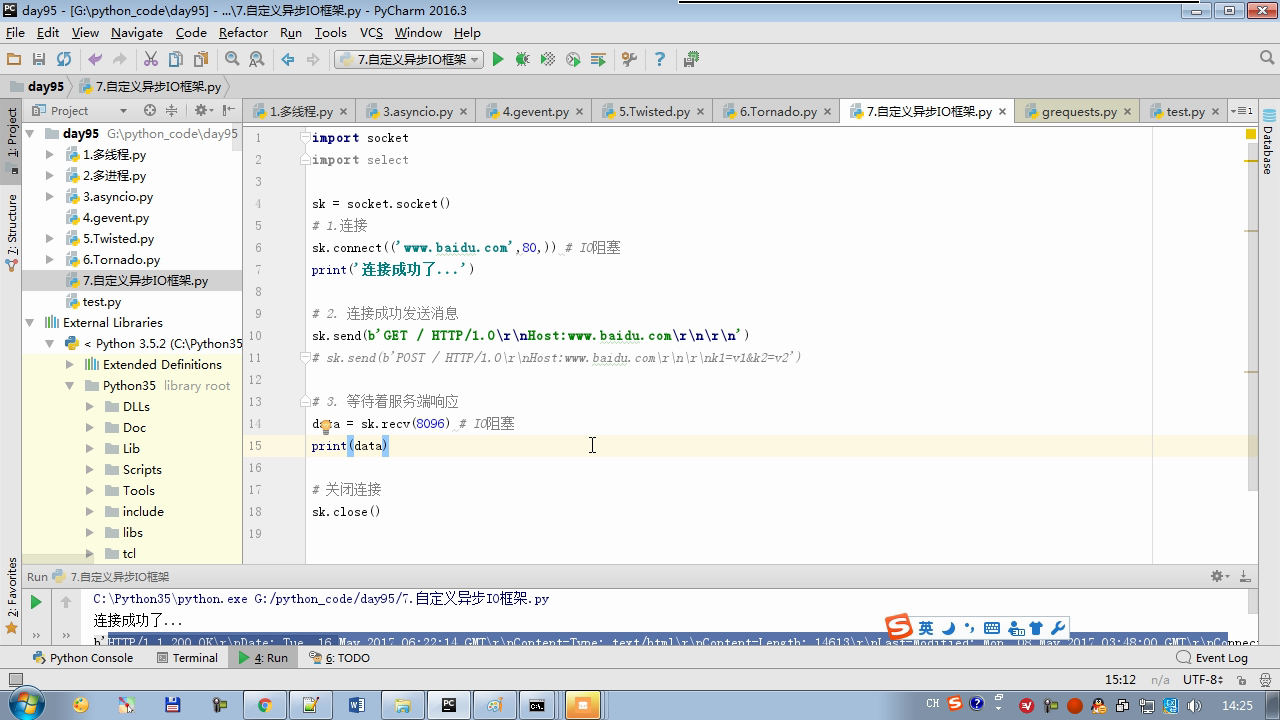Image resolution: width=1280 pixels, height=720 pixels.
Task: Start debugging with the Debug bug icon
Action: click(x=522, y=60)
